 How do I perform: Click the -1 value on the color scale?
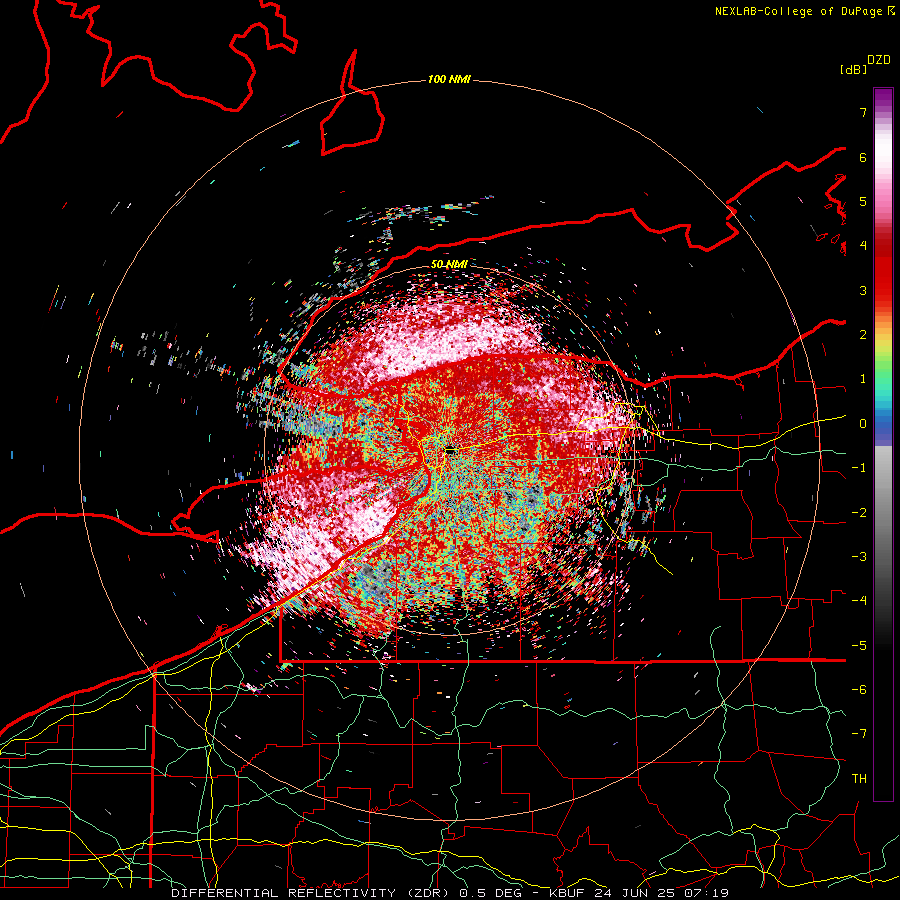(859, 468)
